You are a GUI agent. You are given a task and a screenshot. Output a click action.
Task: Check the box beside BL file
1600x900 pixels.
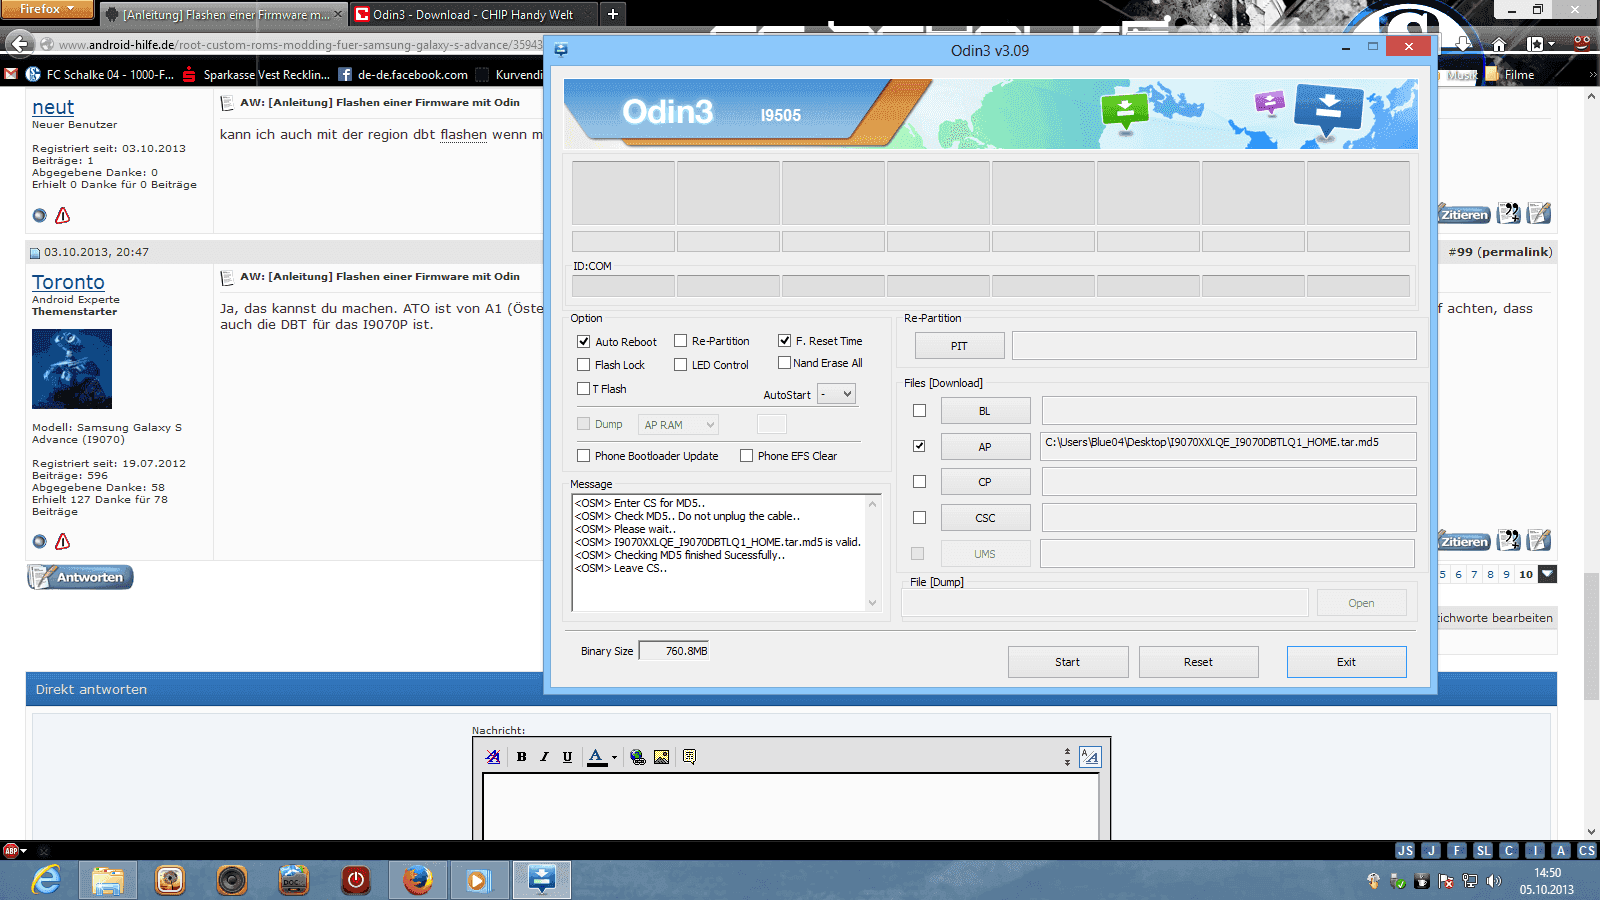920,411
